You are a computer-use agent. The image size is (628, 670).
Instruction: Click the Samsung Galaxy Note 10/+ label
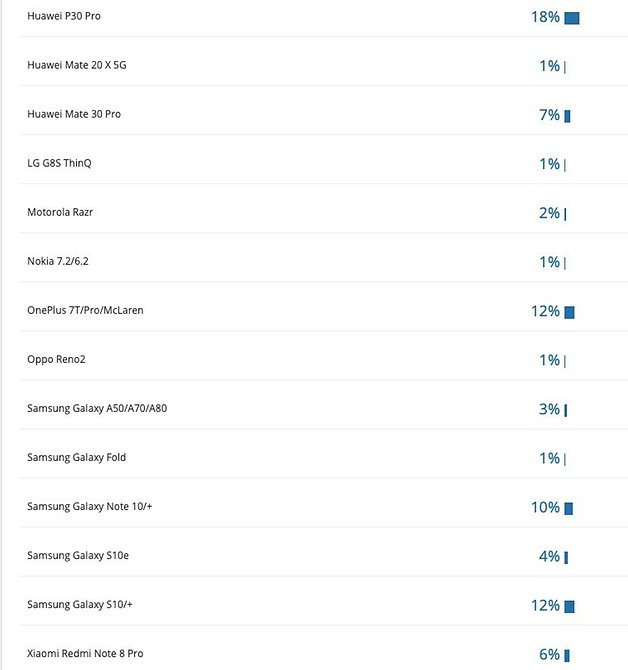pos(89,507)
